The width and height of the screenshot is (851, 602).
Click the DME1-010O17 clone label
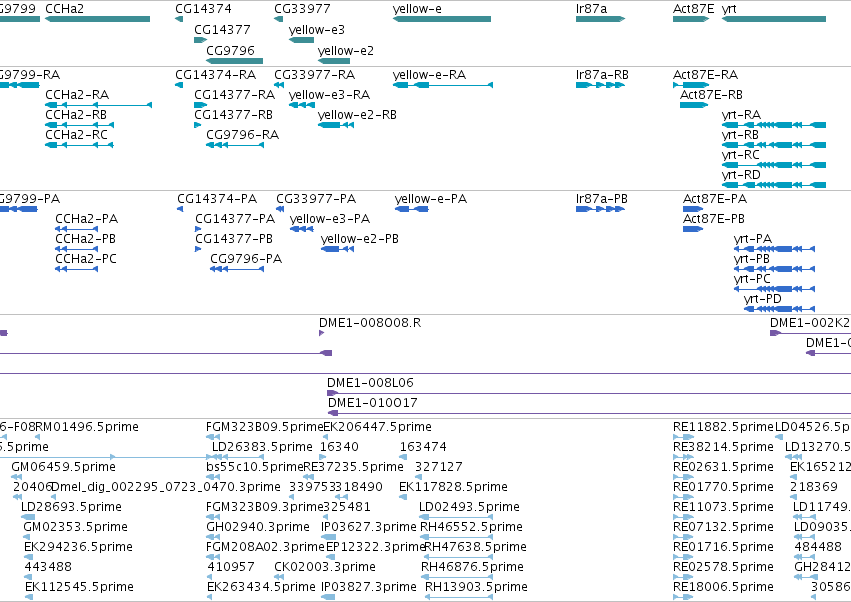point(373,403)
